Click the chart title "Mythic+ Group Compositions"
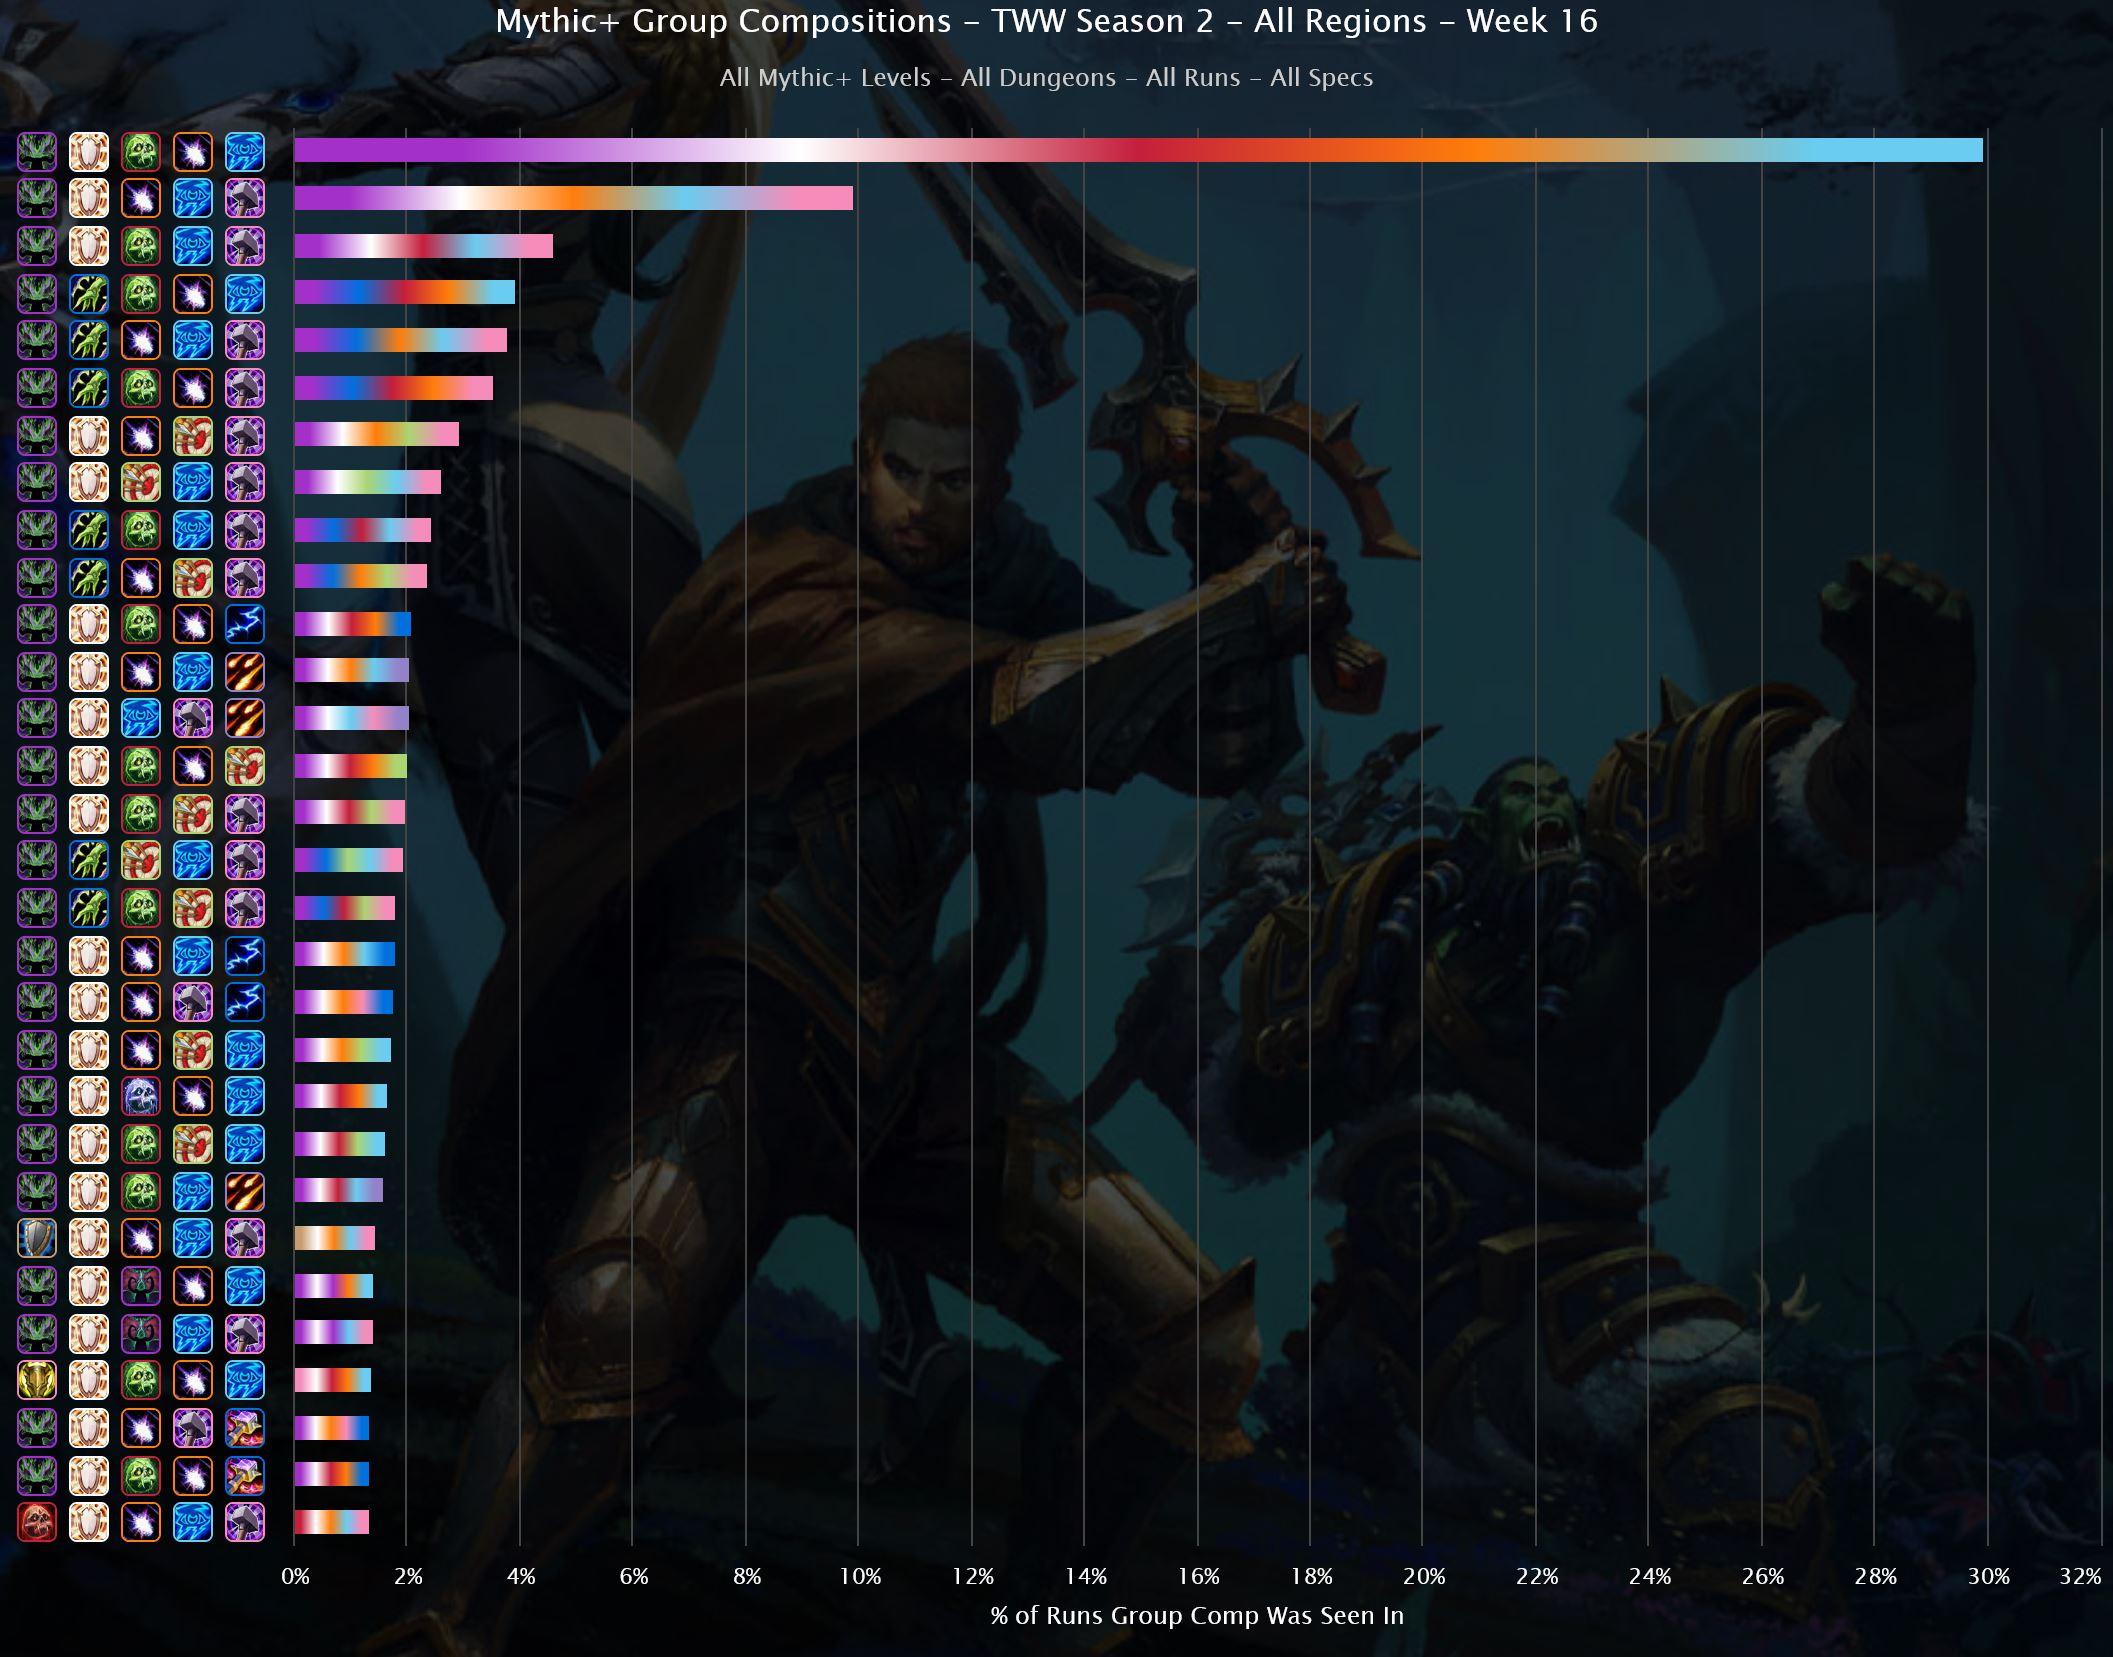 (x=723, y=21)
